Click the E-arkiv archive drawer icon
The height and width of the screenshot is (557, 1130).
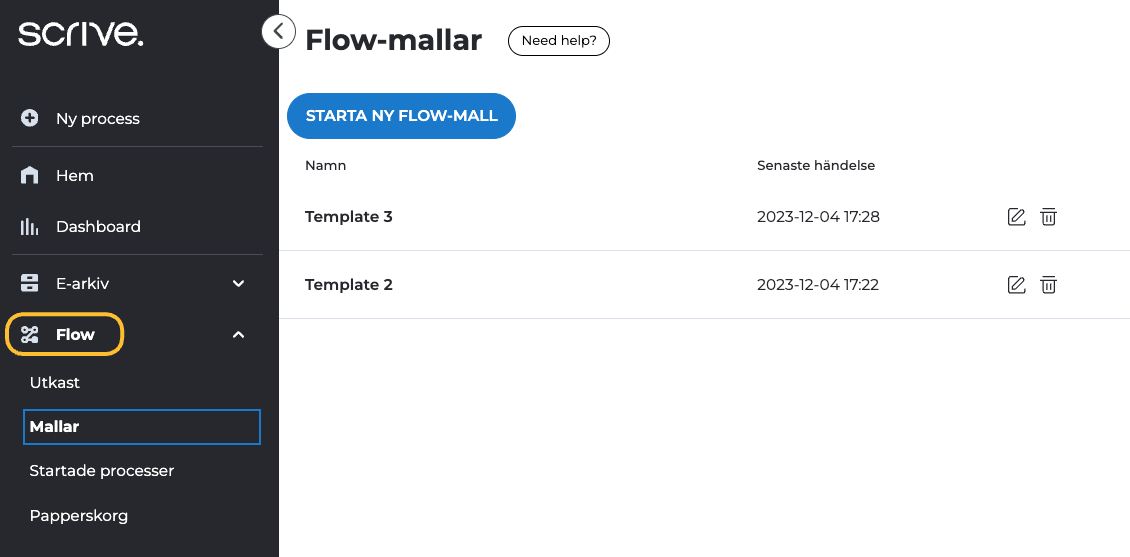(30, 284)
